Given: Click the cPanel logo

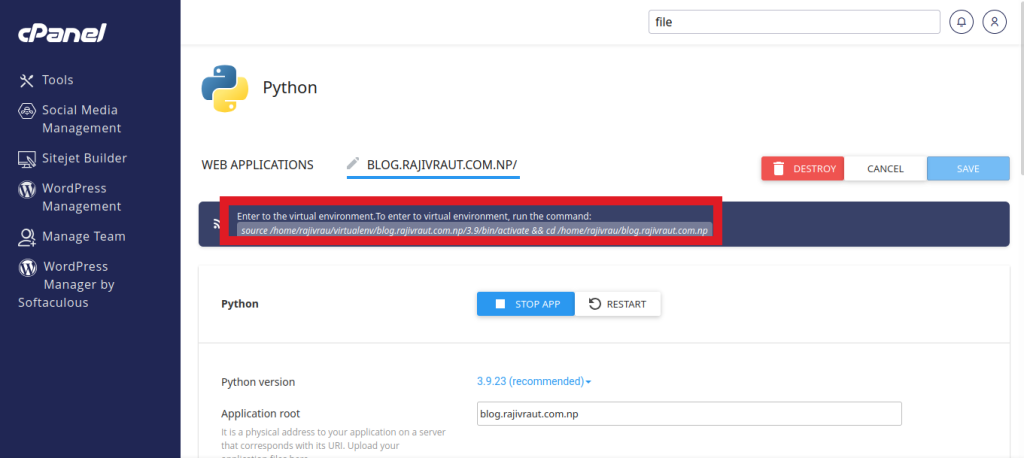Looking at the screenshot, I should (x=62, y=33).
